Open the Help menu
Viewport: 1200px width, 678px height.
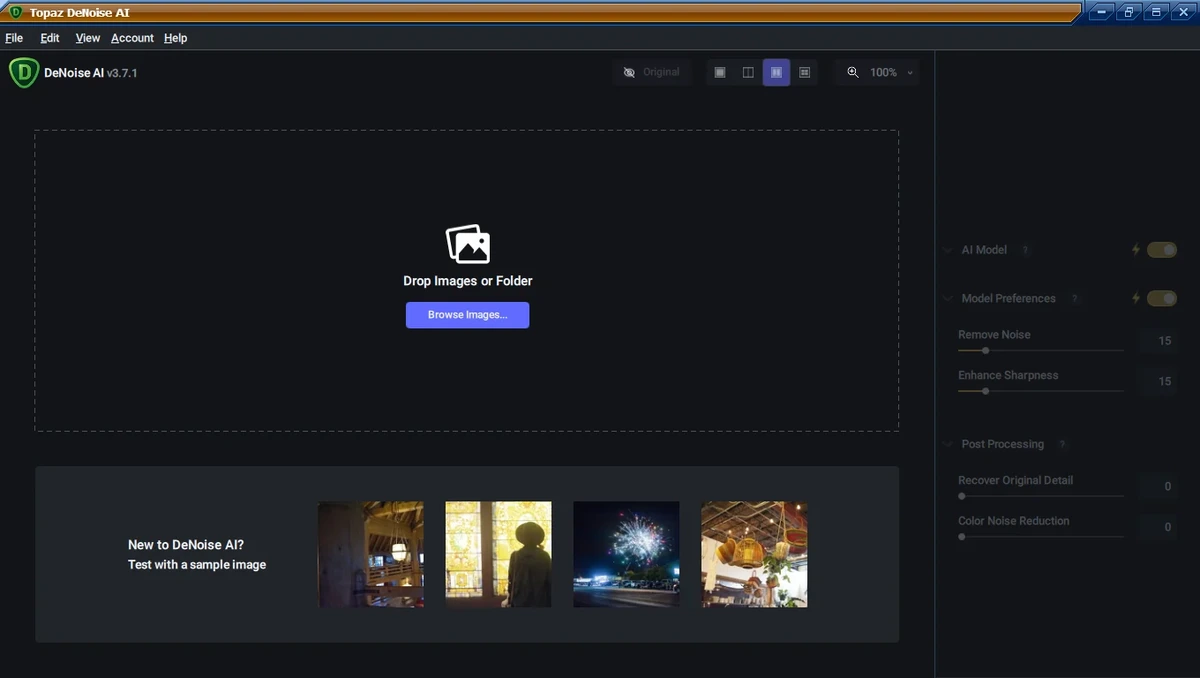click(176, 38)
